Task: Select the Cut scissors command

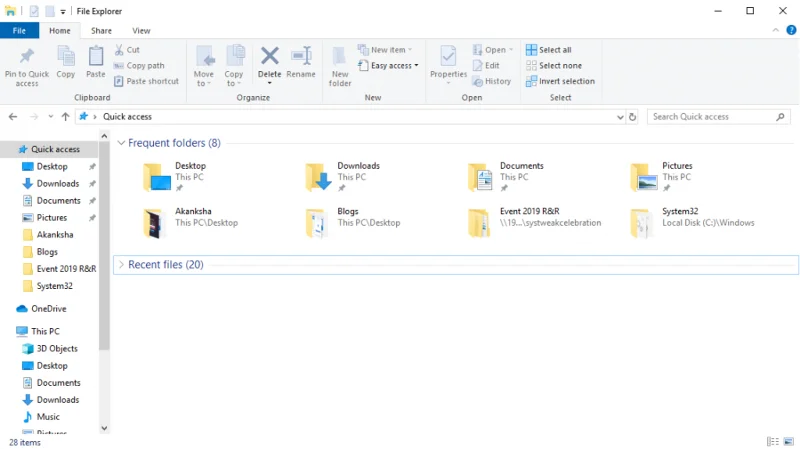Action: pos(127,49)
